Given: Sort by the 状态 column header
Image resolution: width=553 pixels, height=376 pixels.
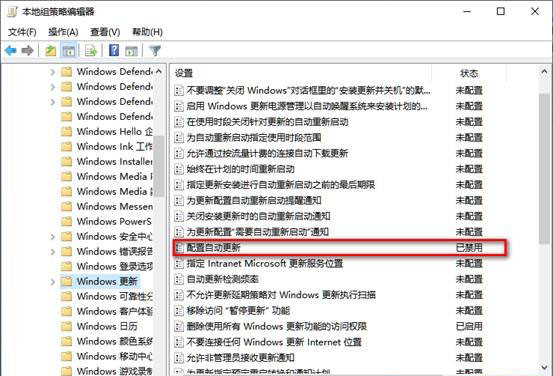Looking at the screenshot, I should (x=469, y=73).
